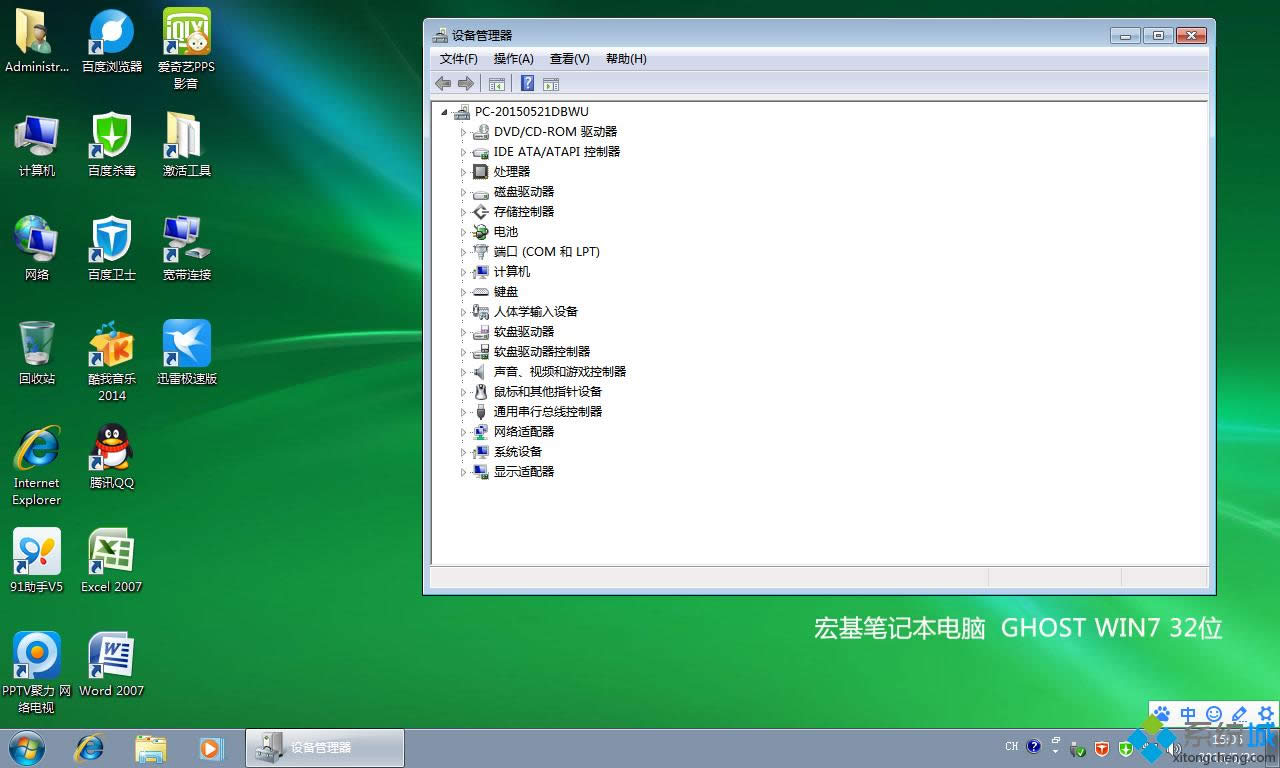Open 百度杀毒 desktop shortcut icon

[111, 136]
